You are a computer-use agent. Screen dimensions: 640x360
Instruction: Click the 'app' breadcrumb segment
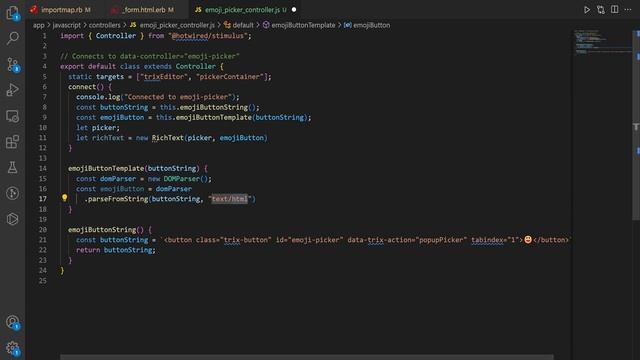38,25
